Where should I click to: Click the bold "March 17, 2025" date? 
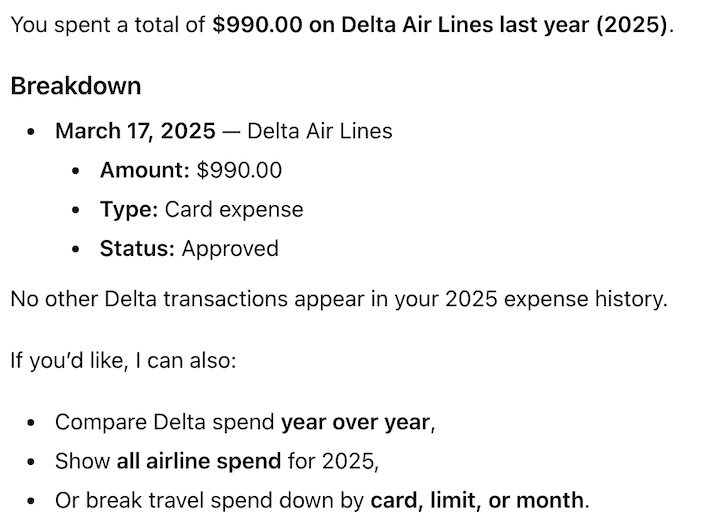click(135, 131)
